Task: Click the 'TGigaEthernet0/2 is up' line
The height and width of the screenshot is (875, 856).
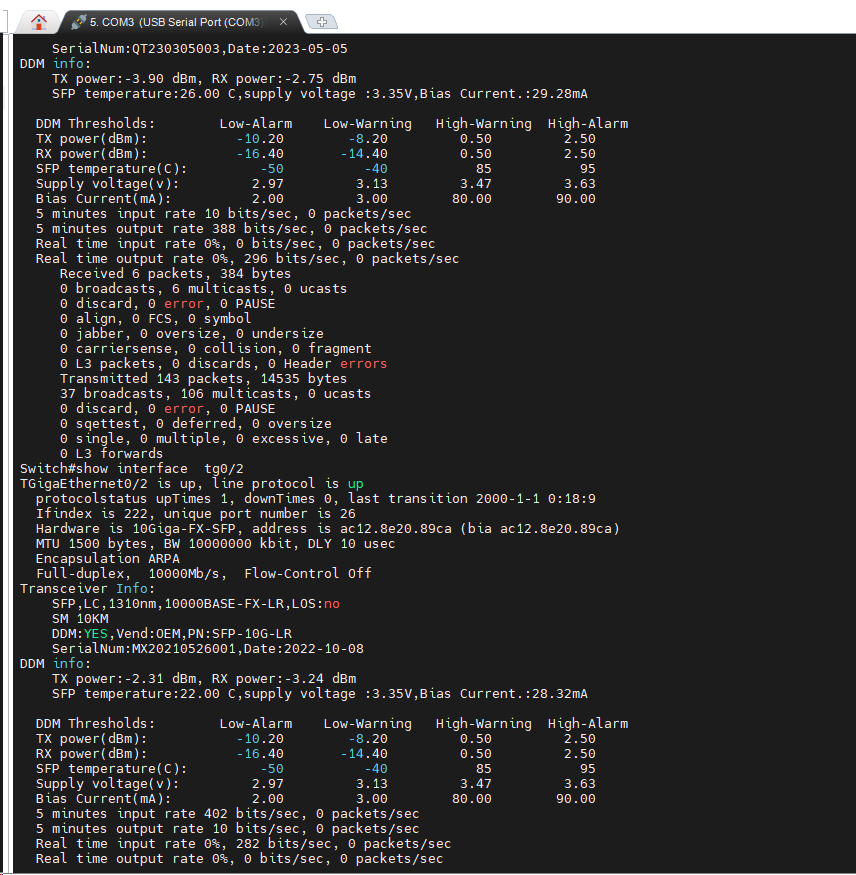Action: (191, 484)
